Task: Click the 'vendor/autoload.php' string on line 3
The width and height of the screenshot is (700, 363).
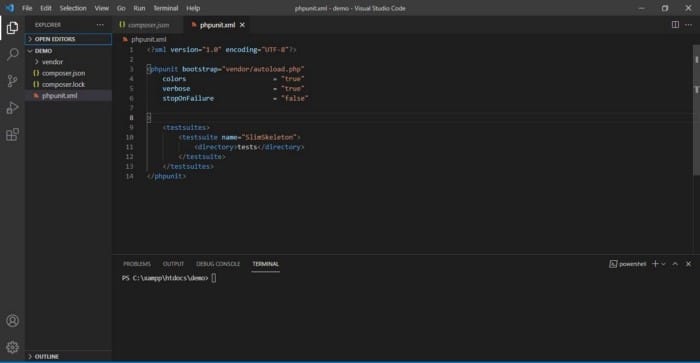Action: point(263,69)
